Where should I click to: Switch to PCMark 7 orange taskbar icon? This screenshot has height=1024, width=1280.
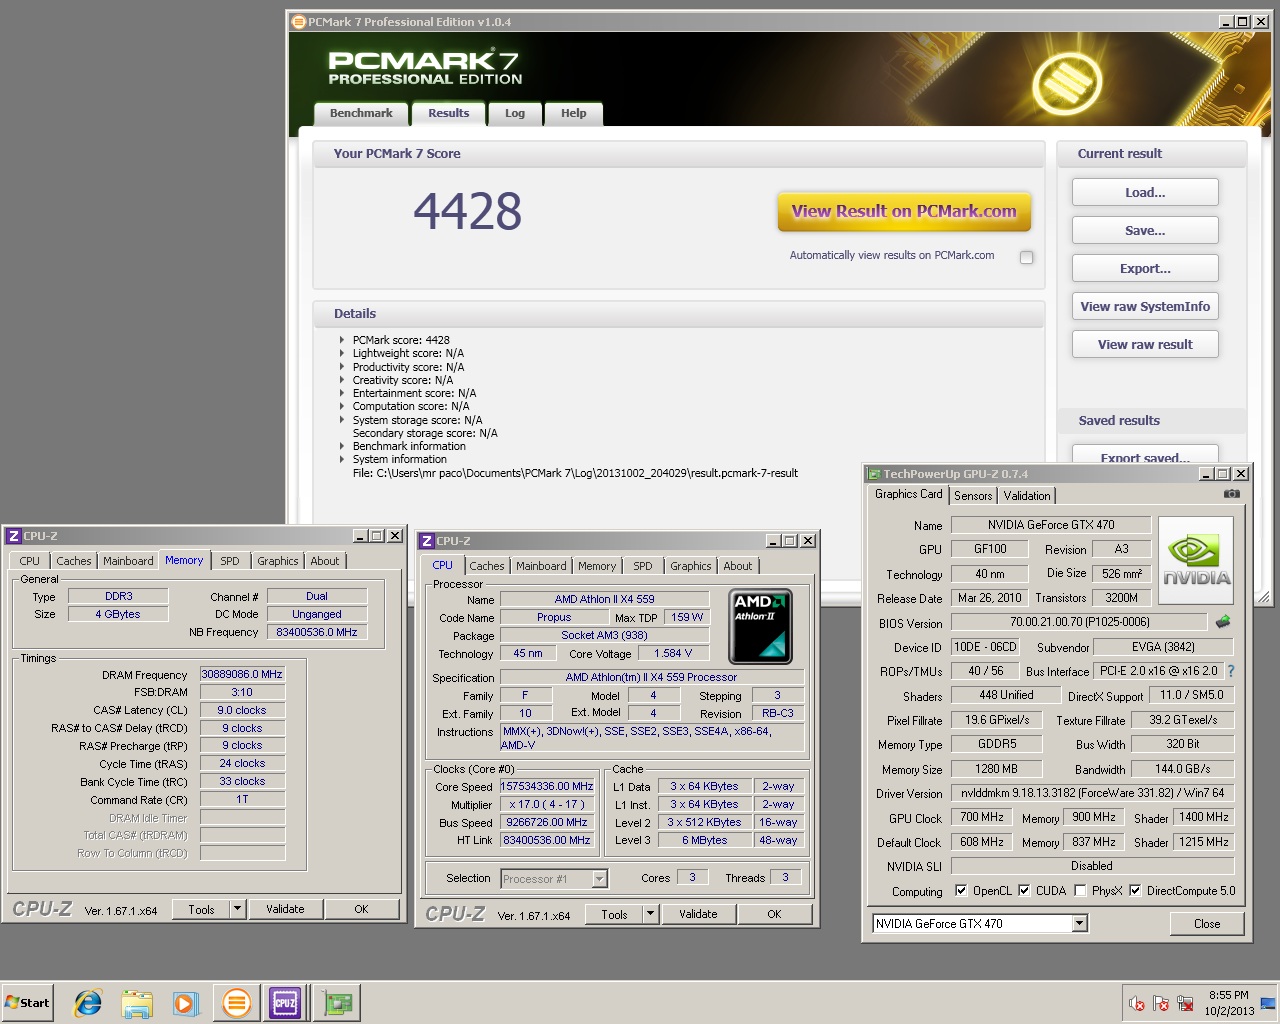pos(237,1003)
